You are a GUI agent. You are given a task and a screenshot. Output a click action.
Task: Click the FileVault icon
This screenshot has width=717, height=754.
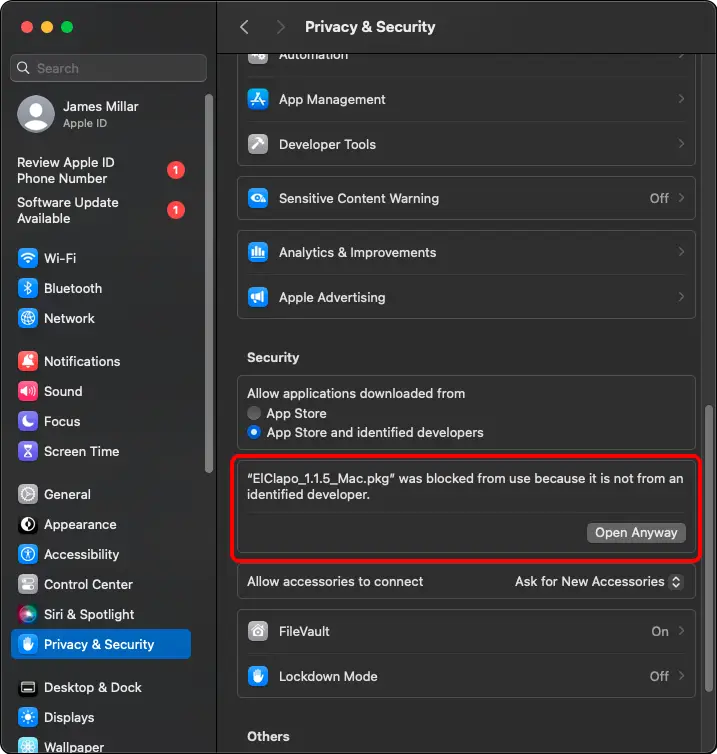coord(258,631)
